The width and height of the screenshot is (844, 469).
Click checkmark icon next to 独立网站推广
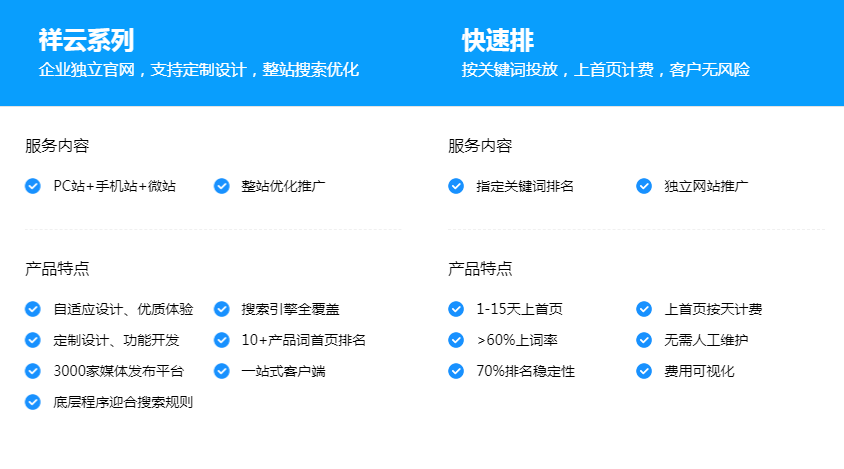click(x=644, y=186)
